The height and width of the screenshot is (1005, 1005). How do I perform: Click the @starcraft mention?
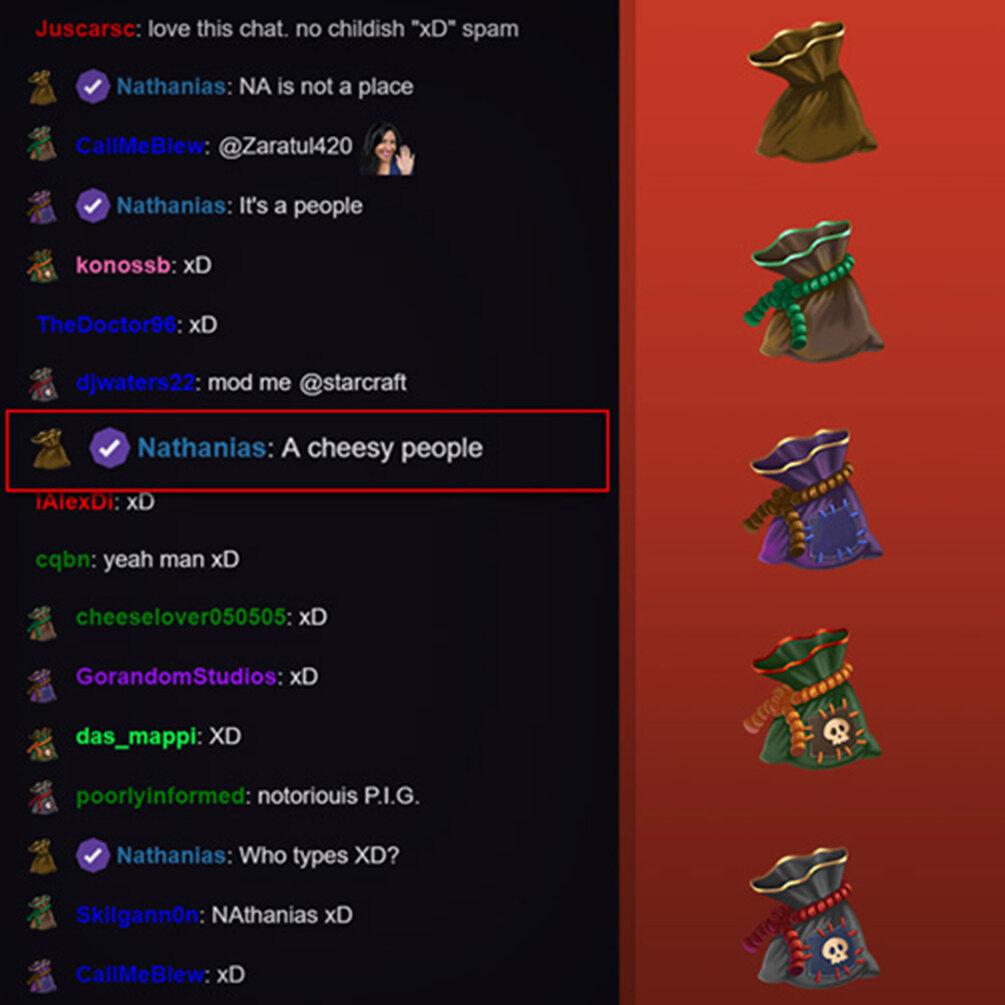[x=353, y=383]
